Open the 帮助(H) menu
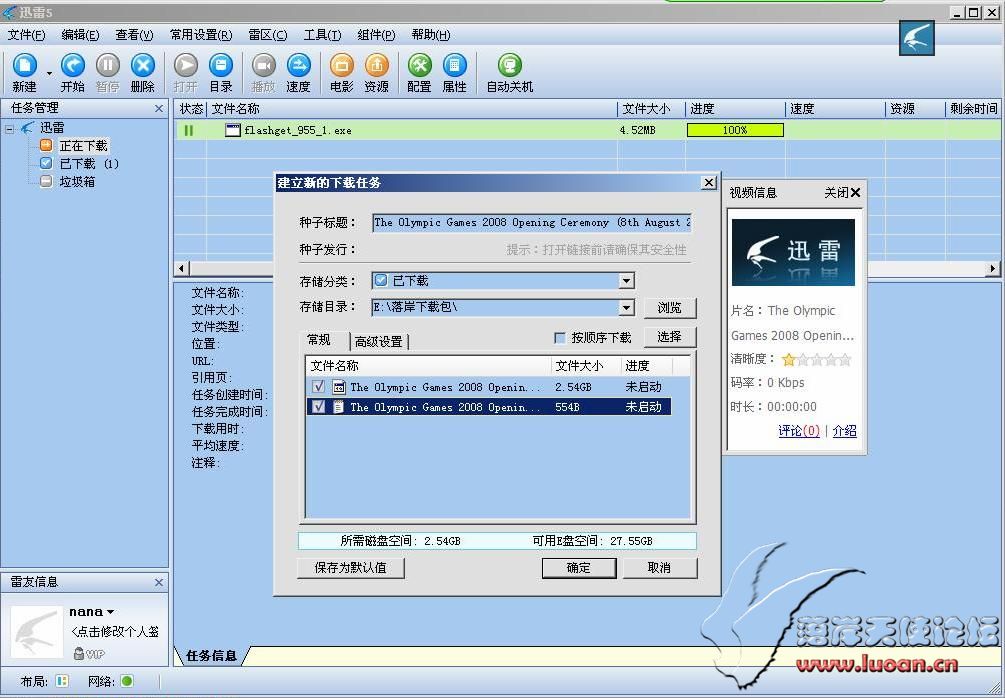Viewport: 1005px width, 698px height. 431,35
